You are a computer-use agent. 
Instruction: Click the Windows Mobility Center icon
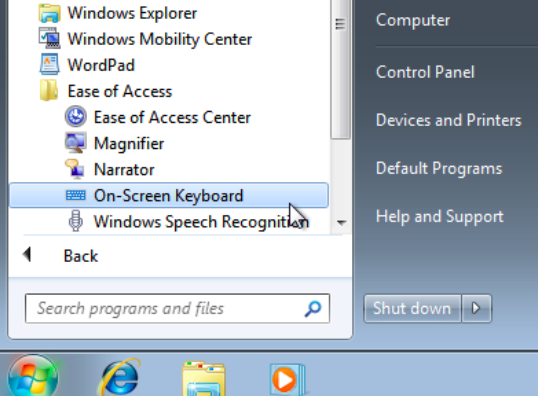50,38
